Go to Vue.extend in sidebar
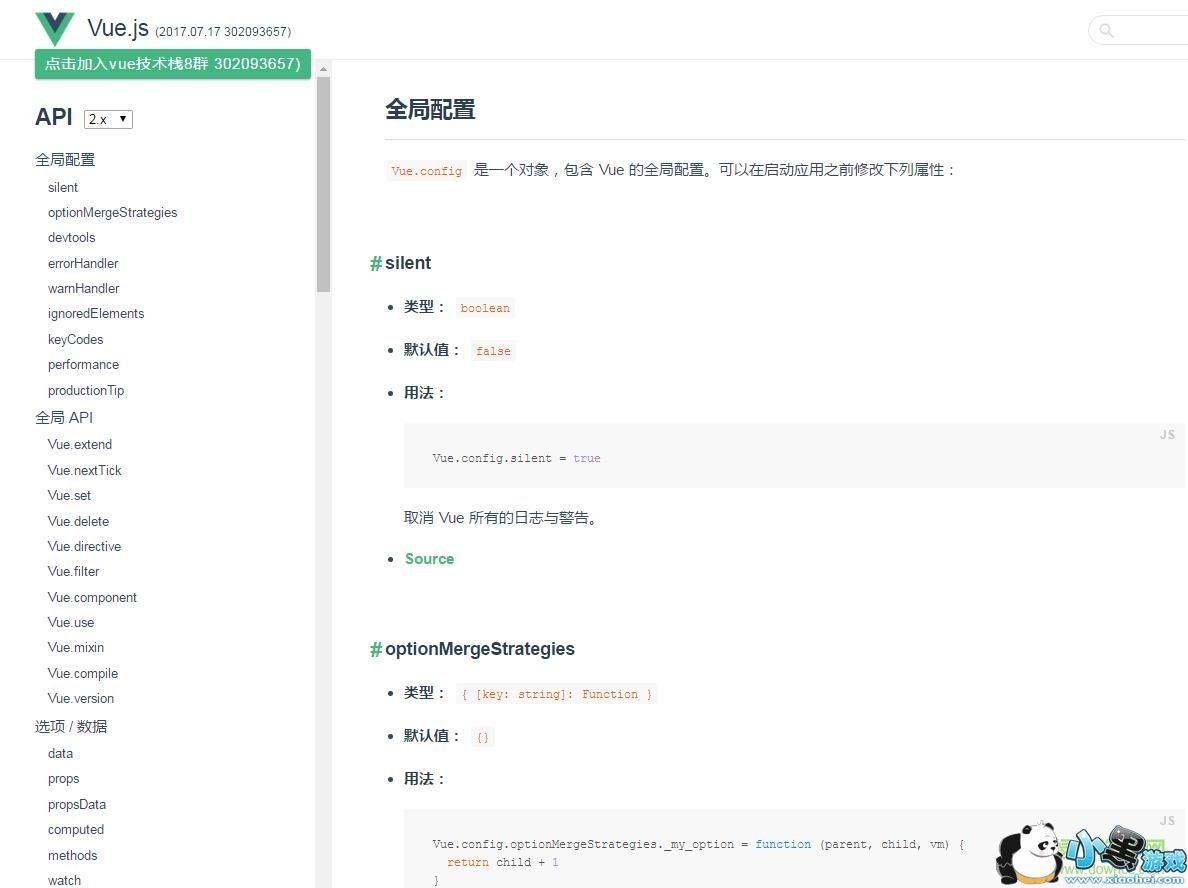 (x=80, y=444)
